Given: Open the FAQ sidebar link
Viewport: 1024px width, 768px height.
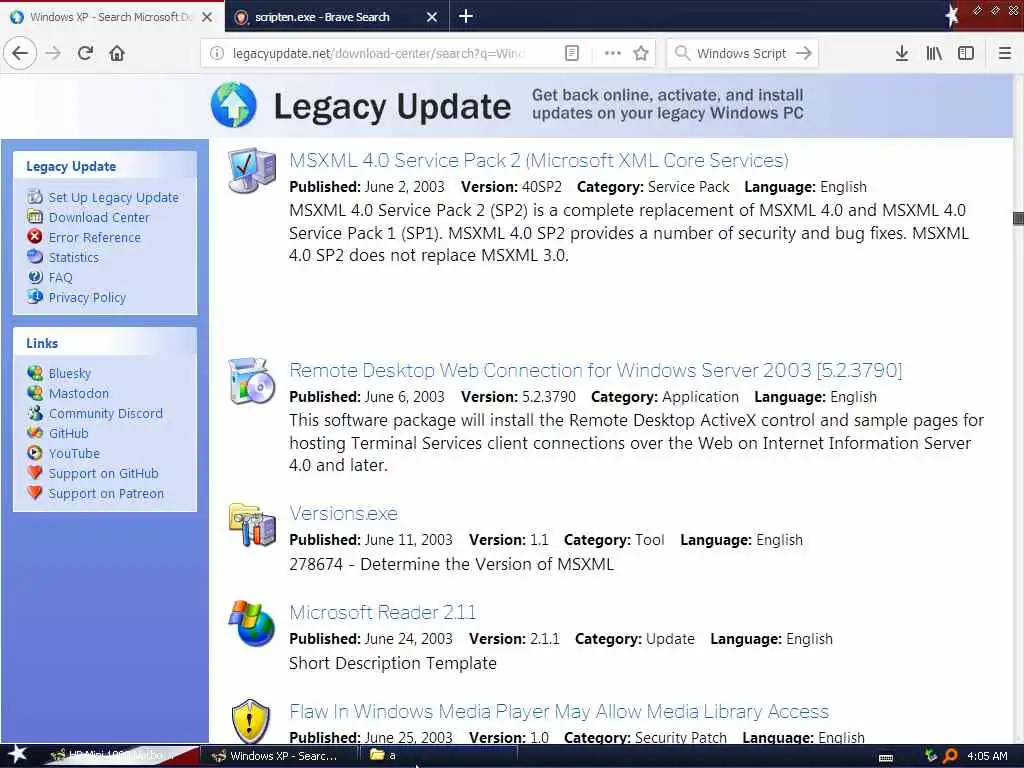Looking at the screenshot, I should point(60,278).
